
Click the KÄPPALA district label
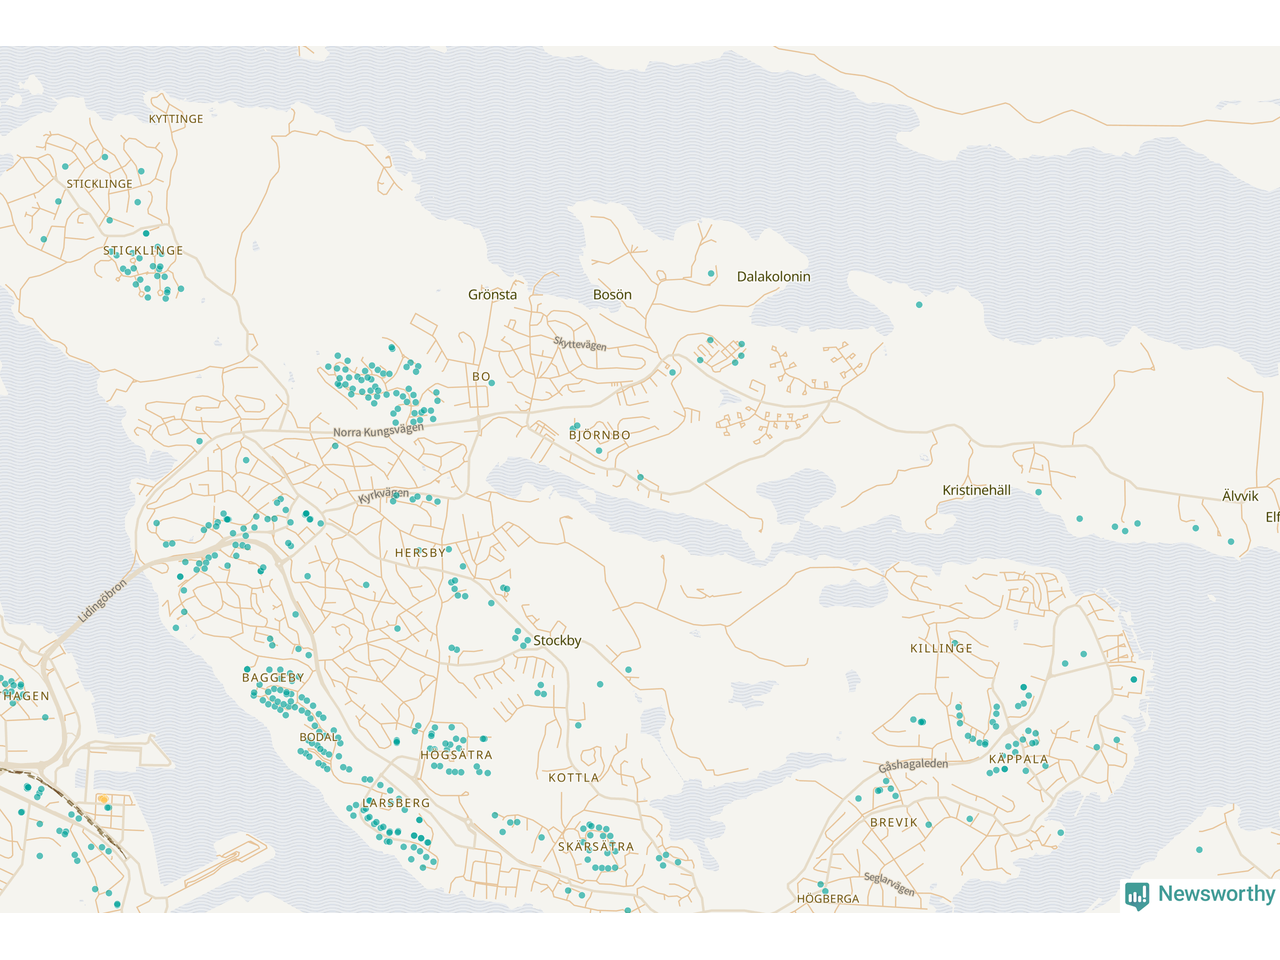[1018, 759]
